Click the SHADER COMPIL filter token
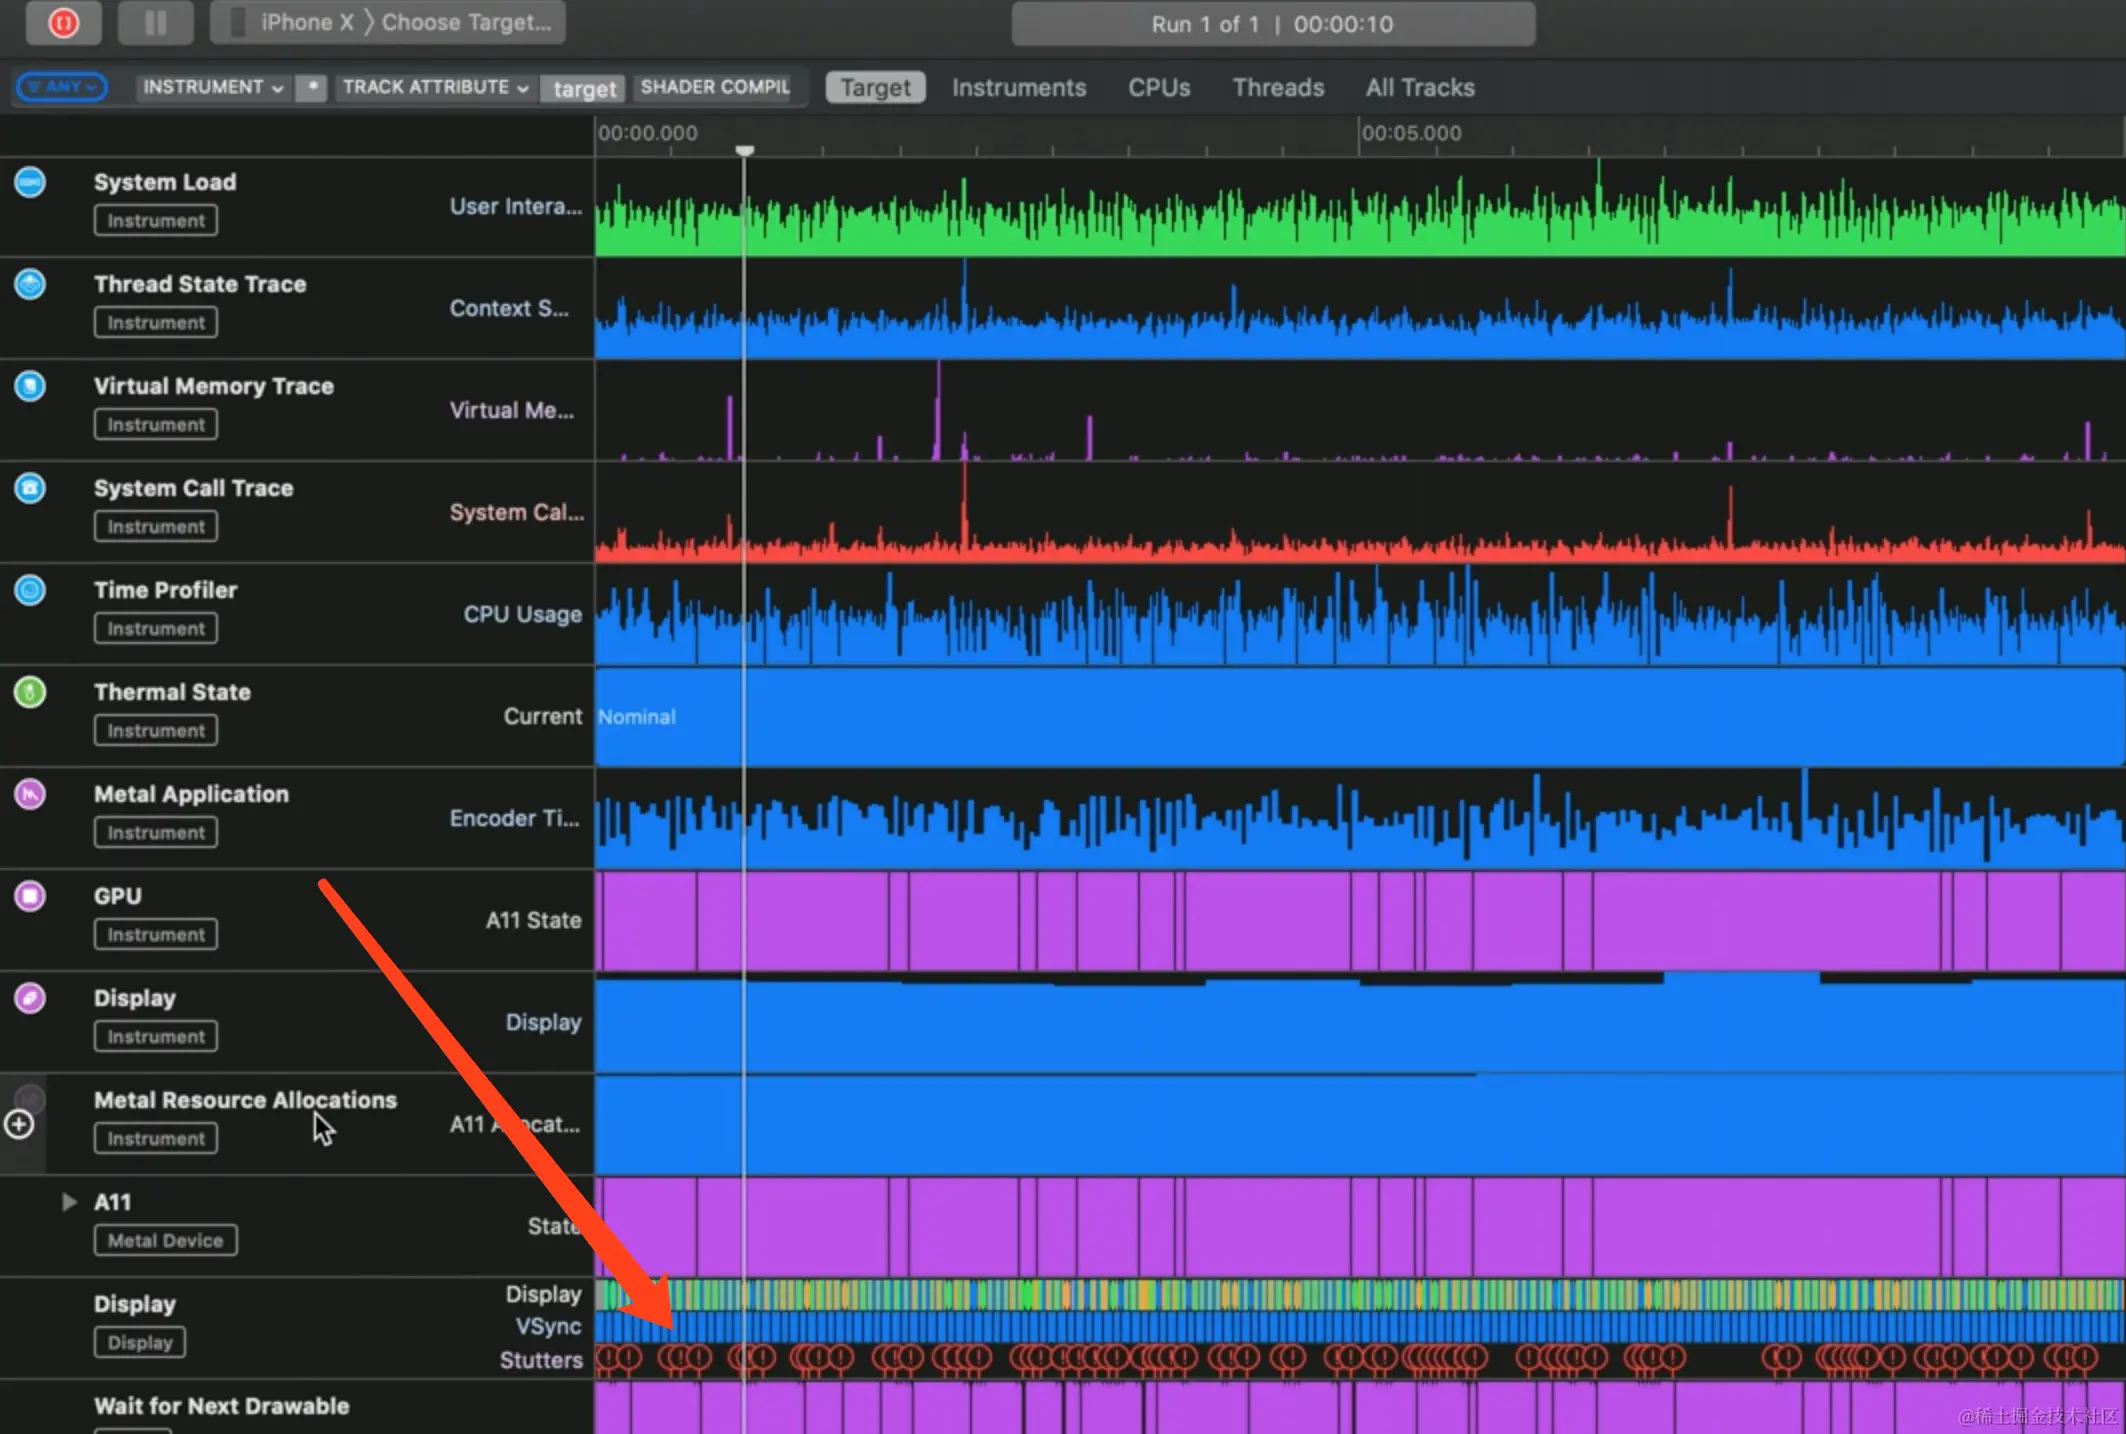Image resolution: width=2126 pixels, height=1434 pixels. [714, 87]
